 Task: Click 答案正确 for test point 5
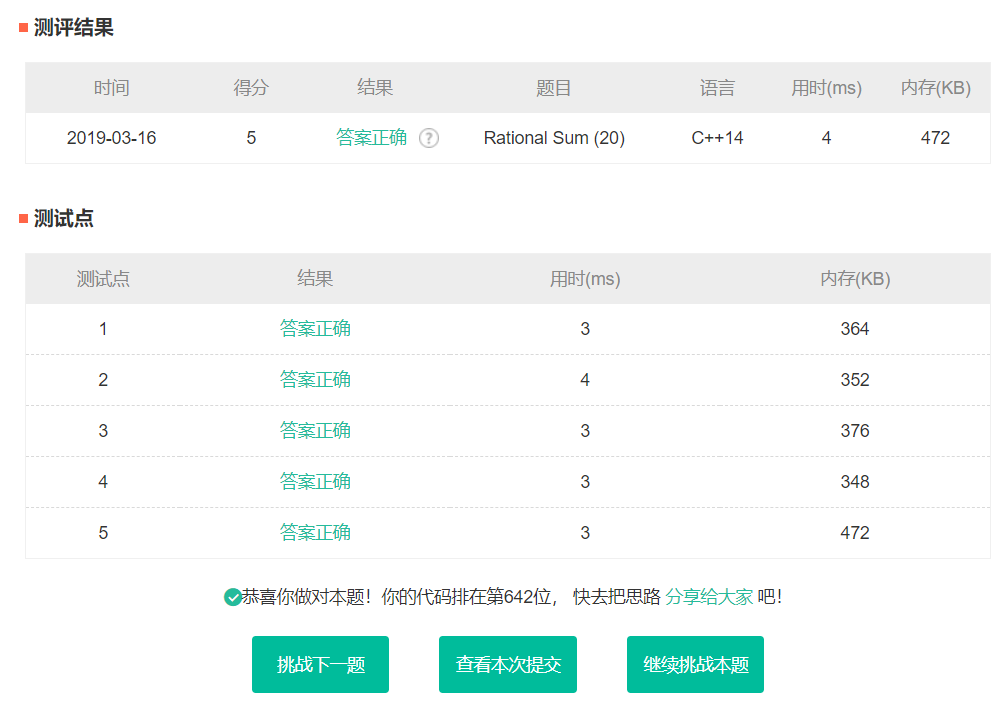(x=315, y=533)
